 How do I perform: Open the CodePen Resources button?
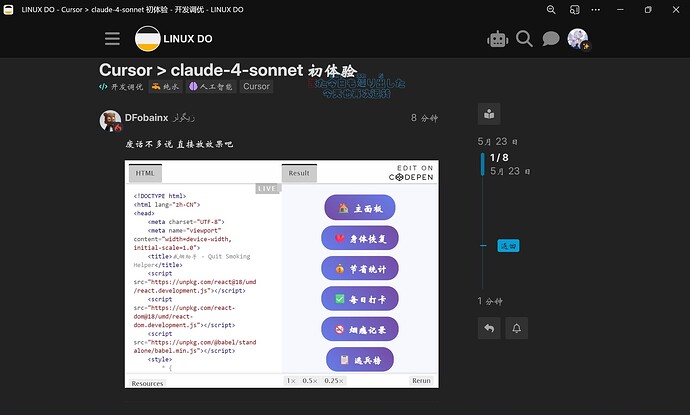pos(147,383)
